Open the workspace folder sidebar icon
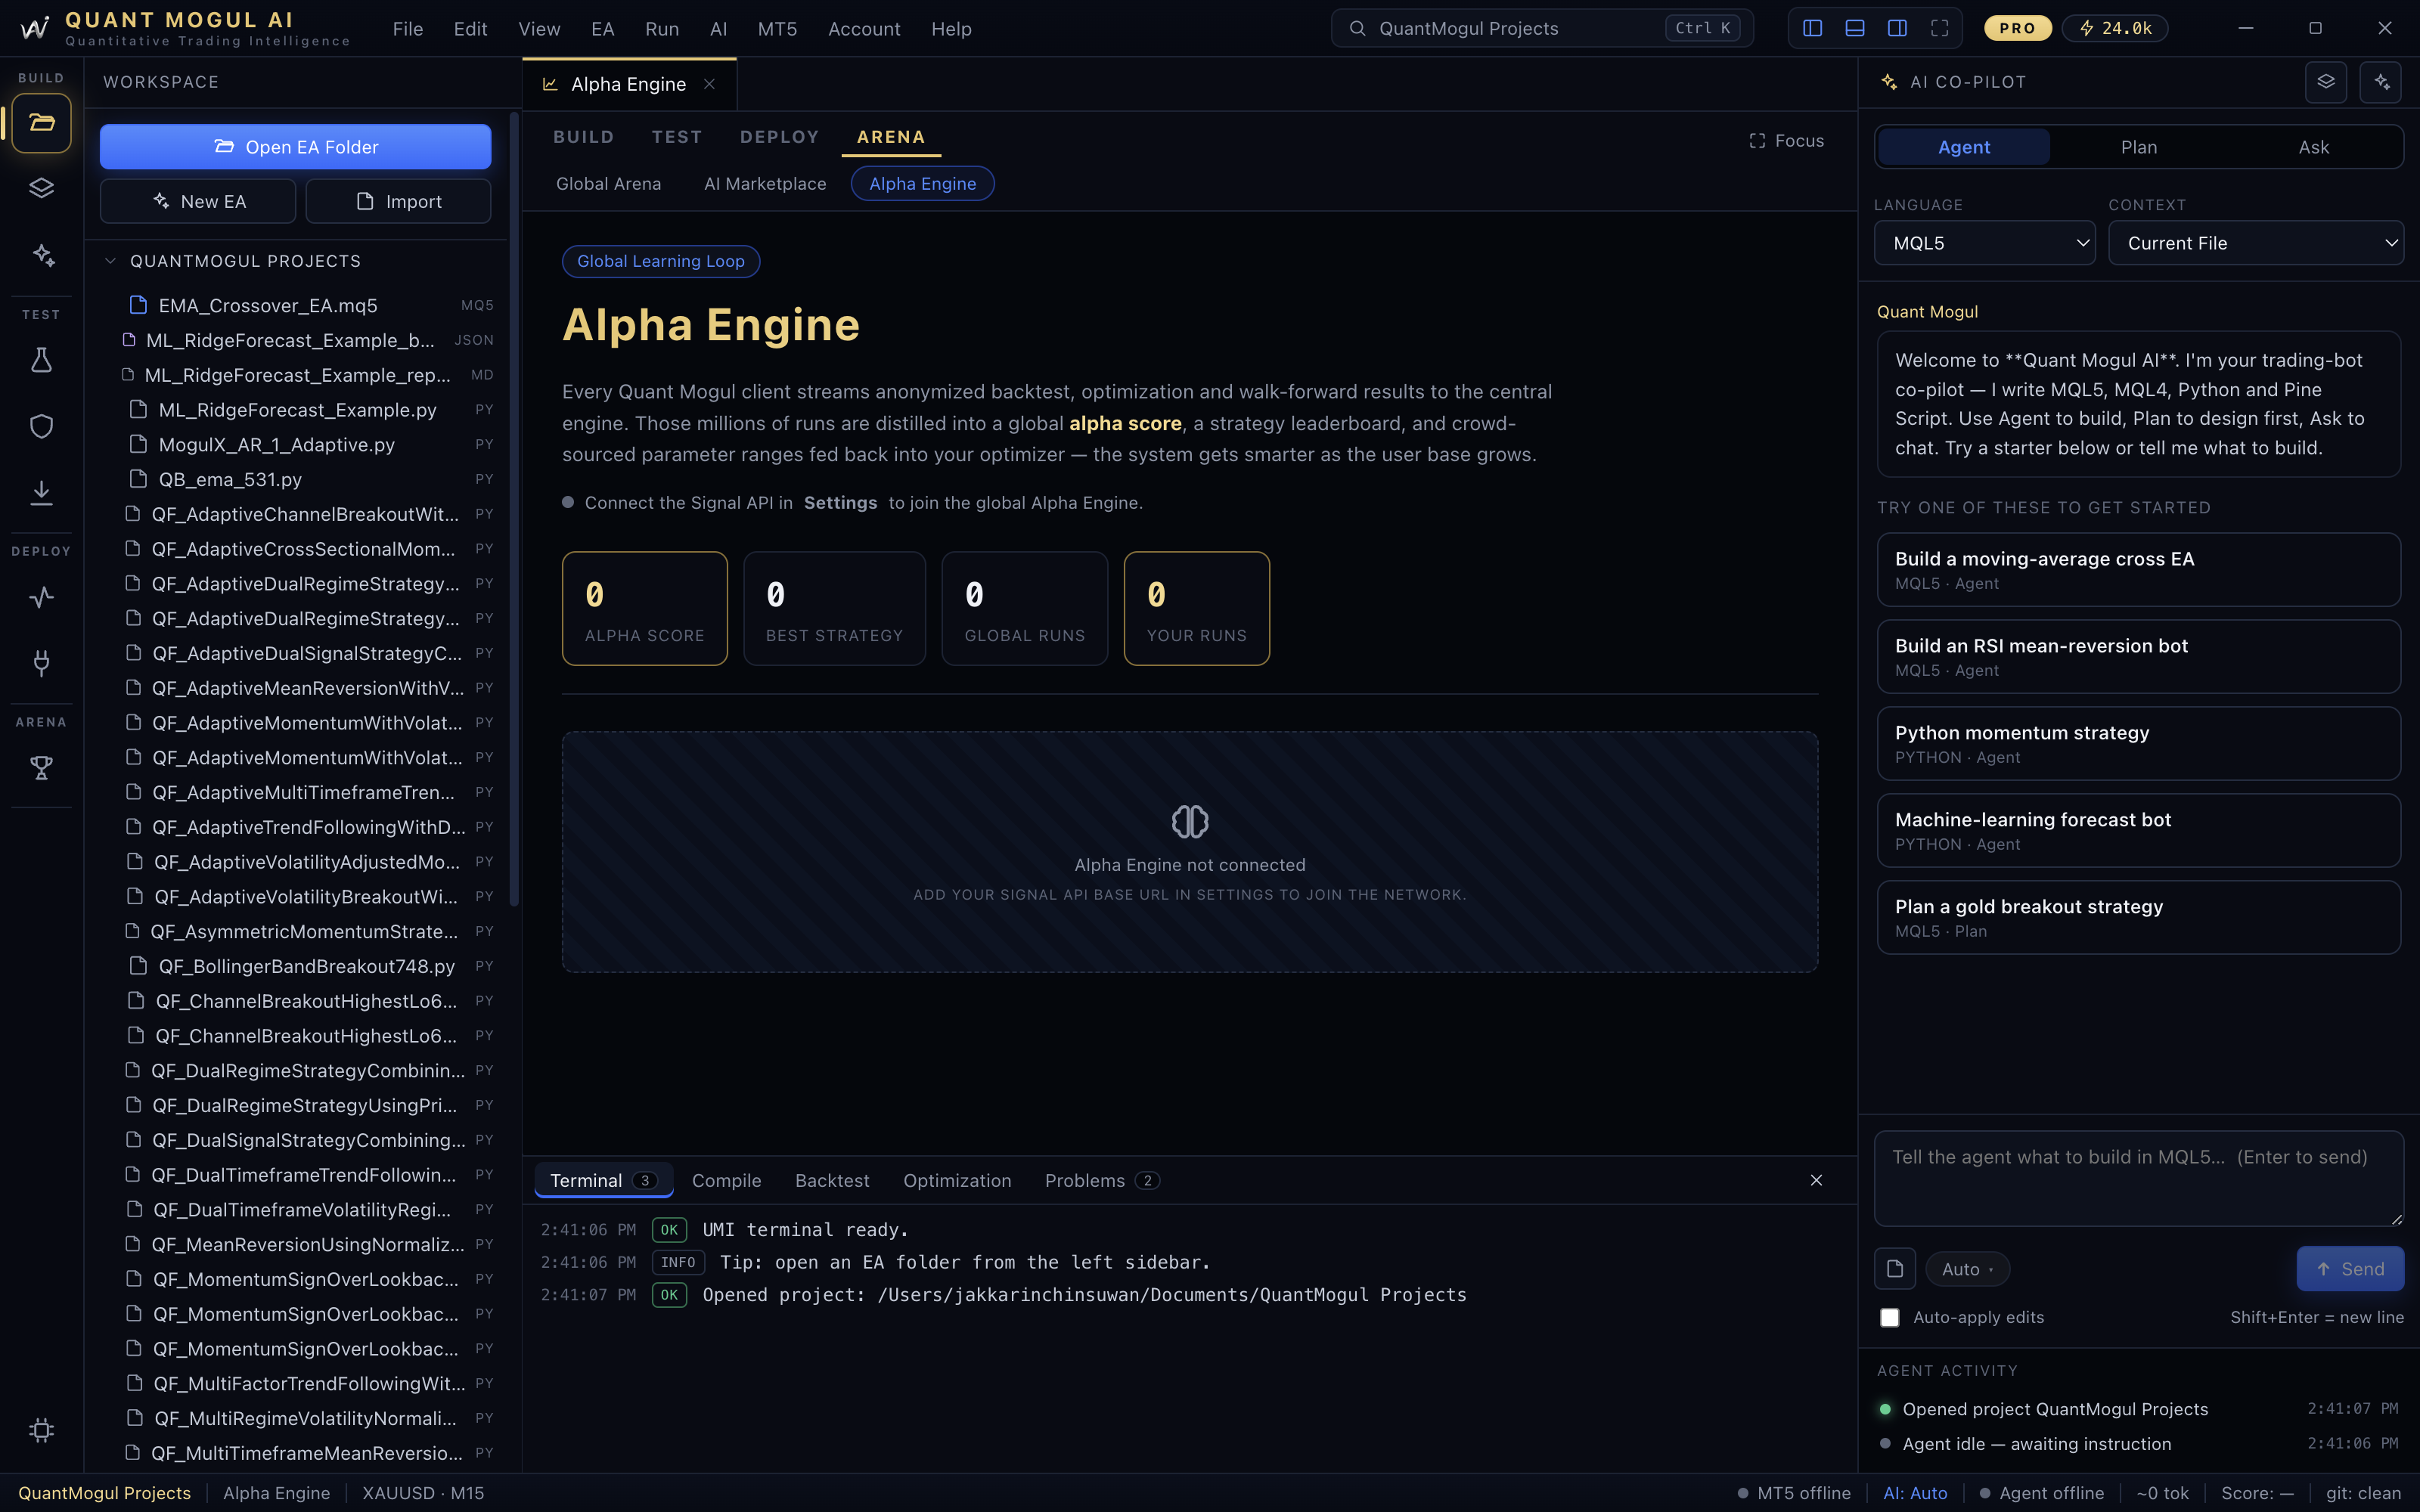The height and width of the screenshot is (1512, 2420). point(41,123)
